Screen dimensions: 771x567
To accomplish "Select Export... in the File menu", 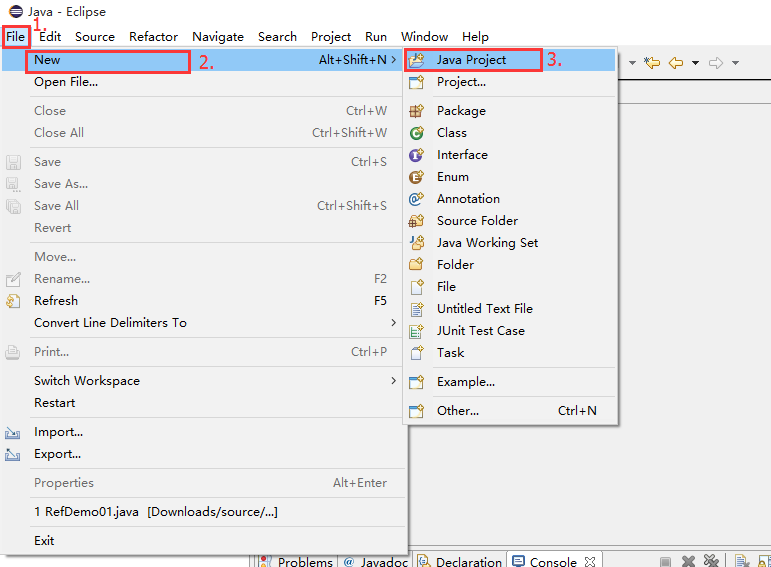I will coord(204,454).
